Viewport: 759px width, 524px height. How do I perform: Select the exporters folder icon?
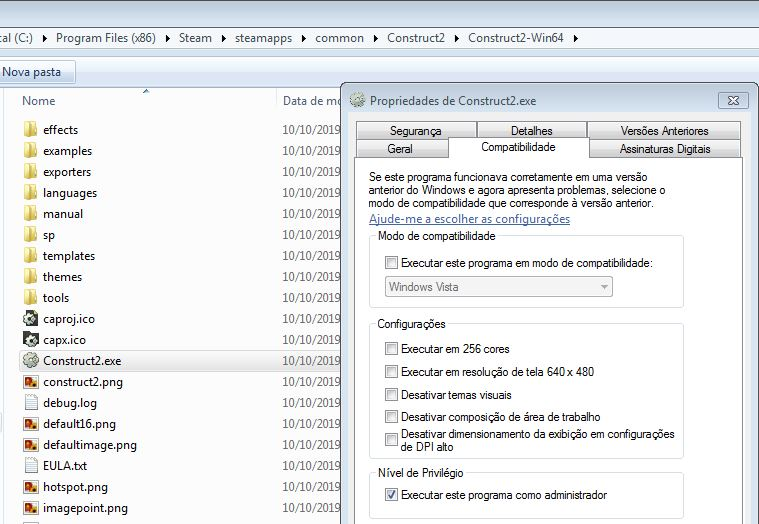click(x=30, y=172)
